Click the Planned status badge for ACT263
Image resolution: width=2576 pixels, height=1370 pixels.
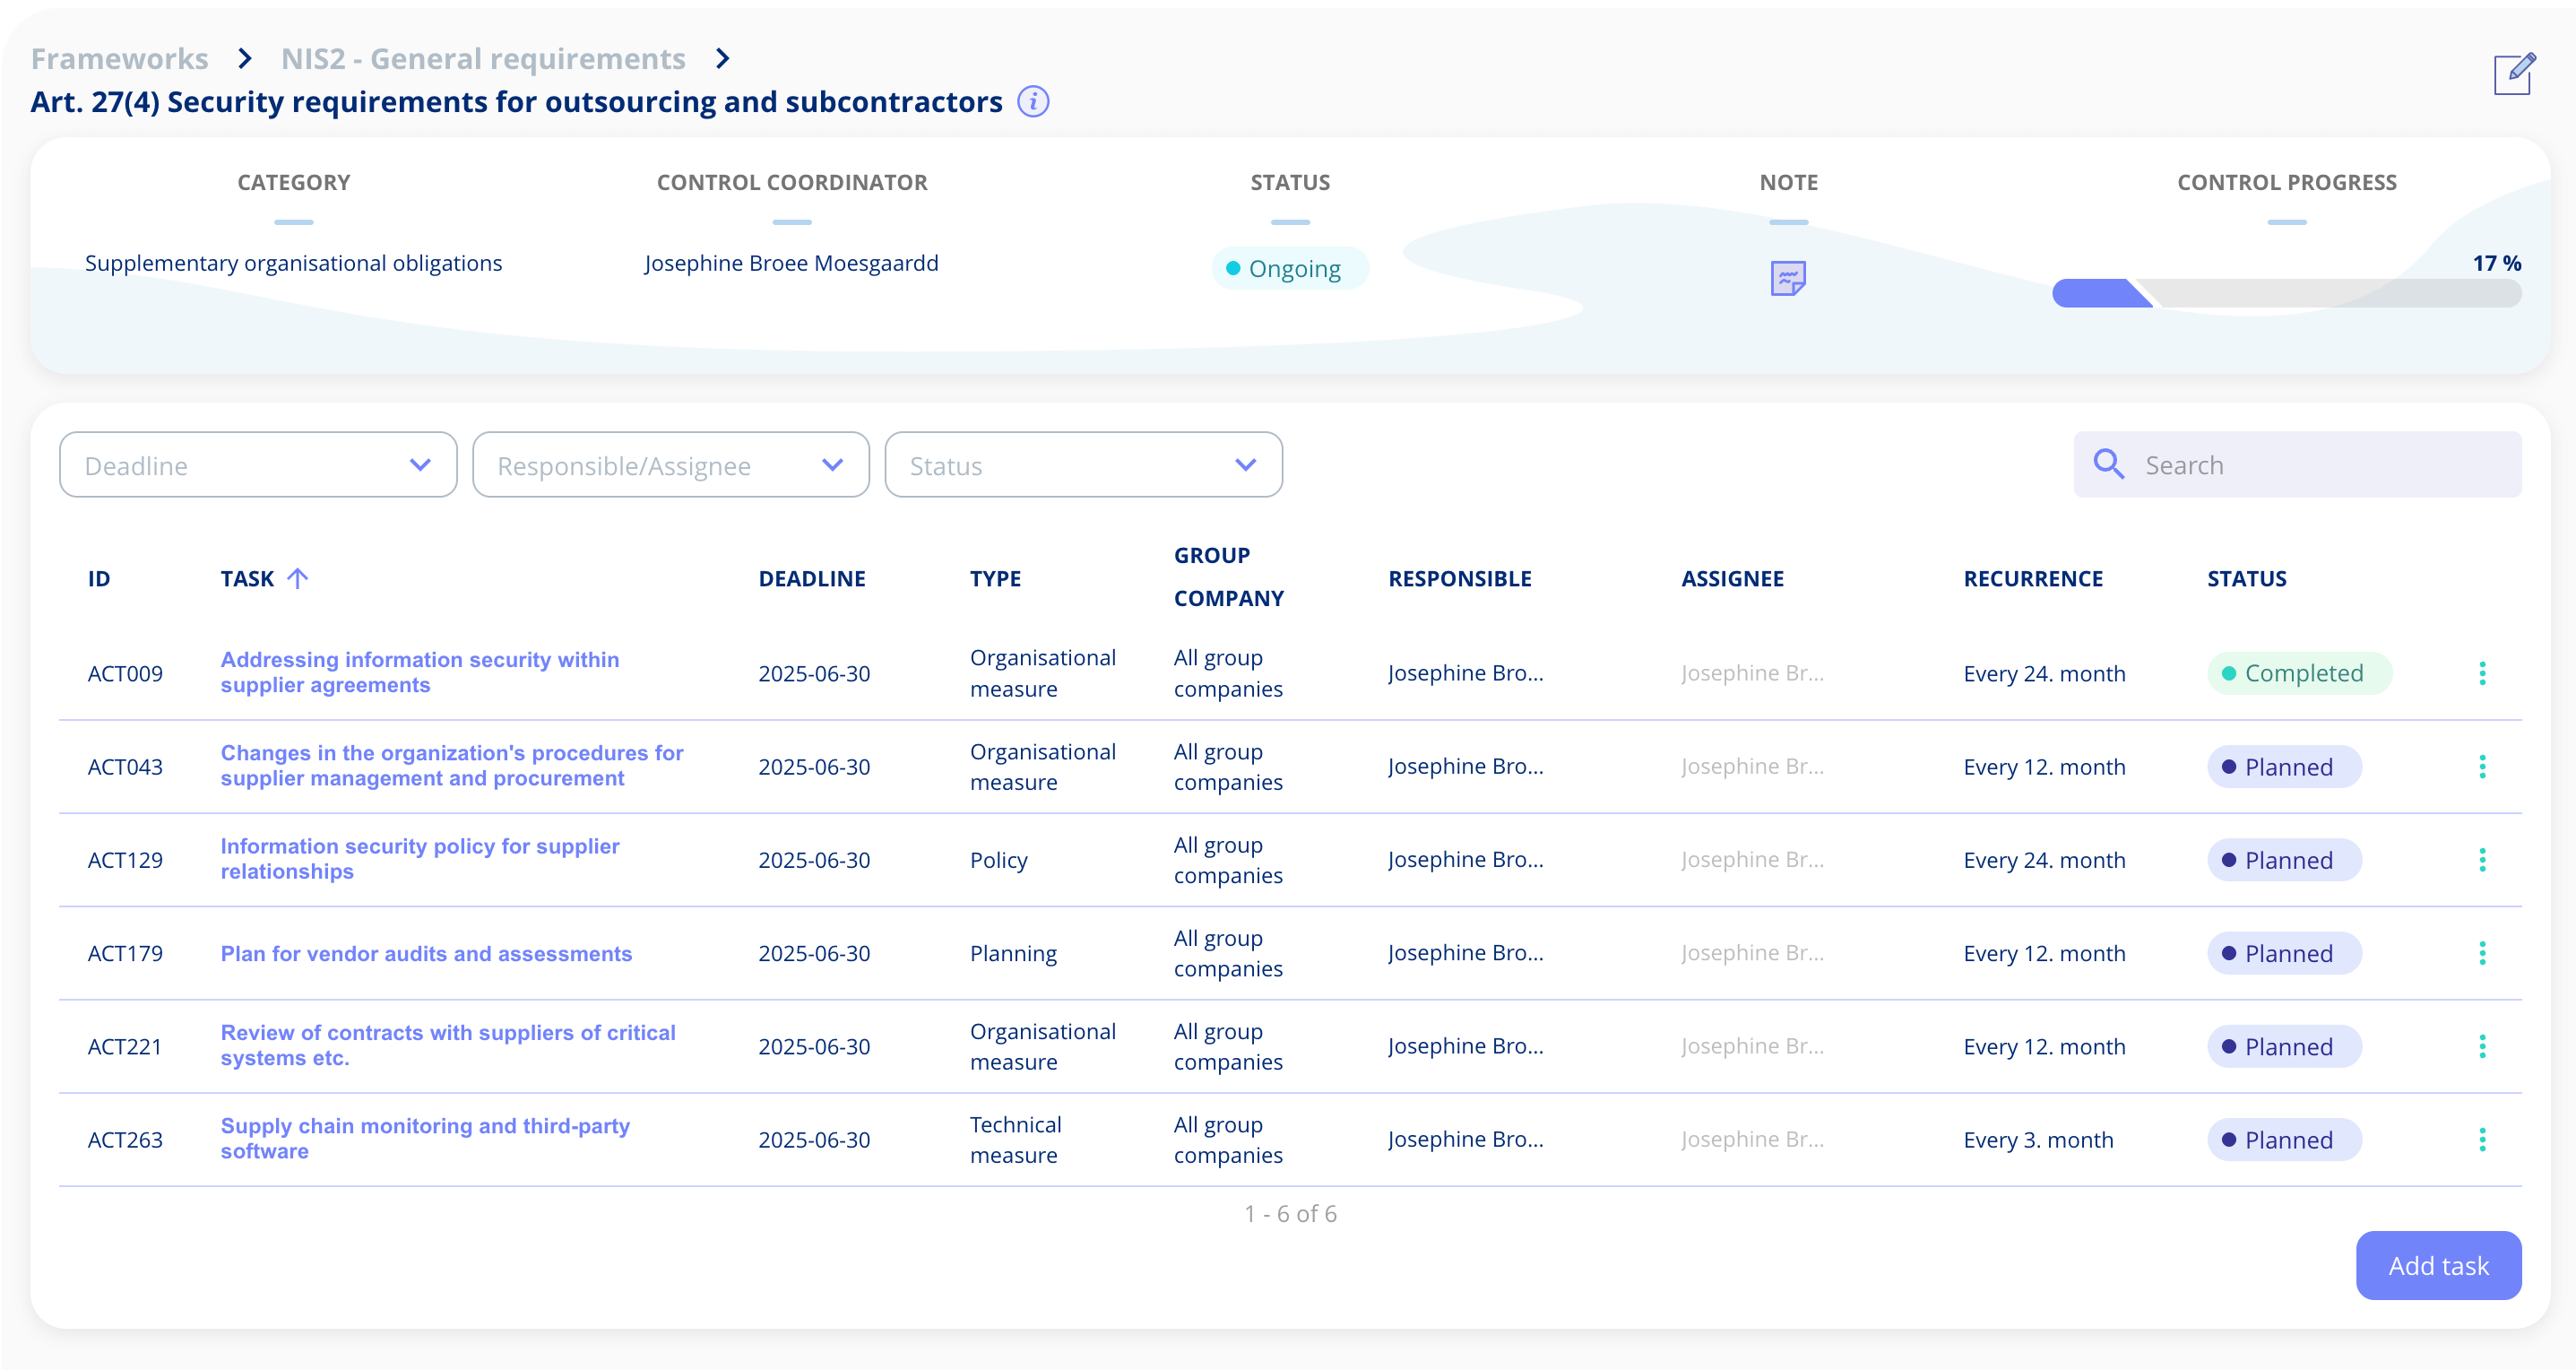[x=2284, y=1139]
